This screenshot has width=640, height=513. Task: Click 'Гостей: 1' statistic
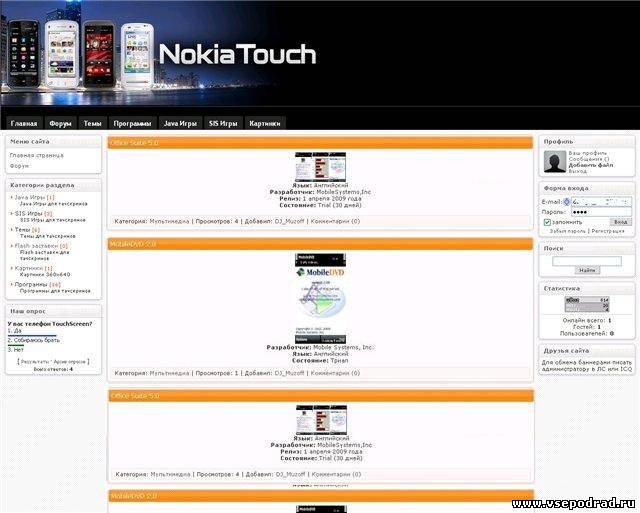pos(587,327)
